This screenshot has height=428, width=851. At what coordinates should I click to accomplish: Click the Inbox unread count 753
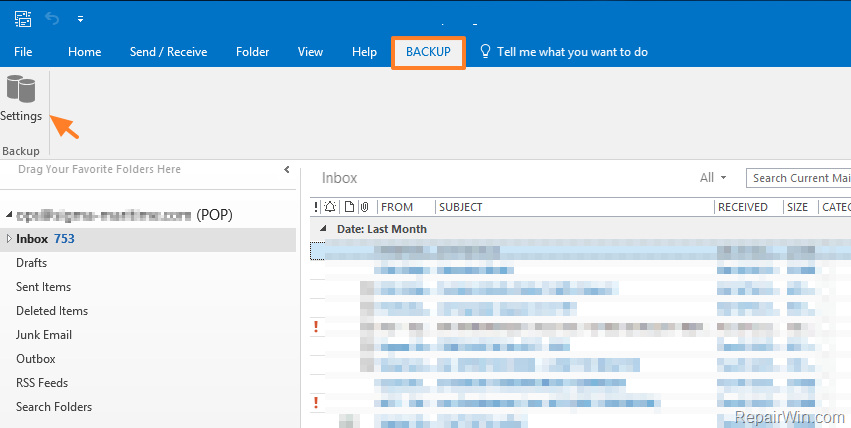coord(64,239)
